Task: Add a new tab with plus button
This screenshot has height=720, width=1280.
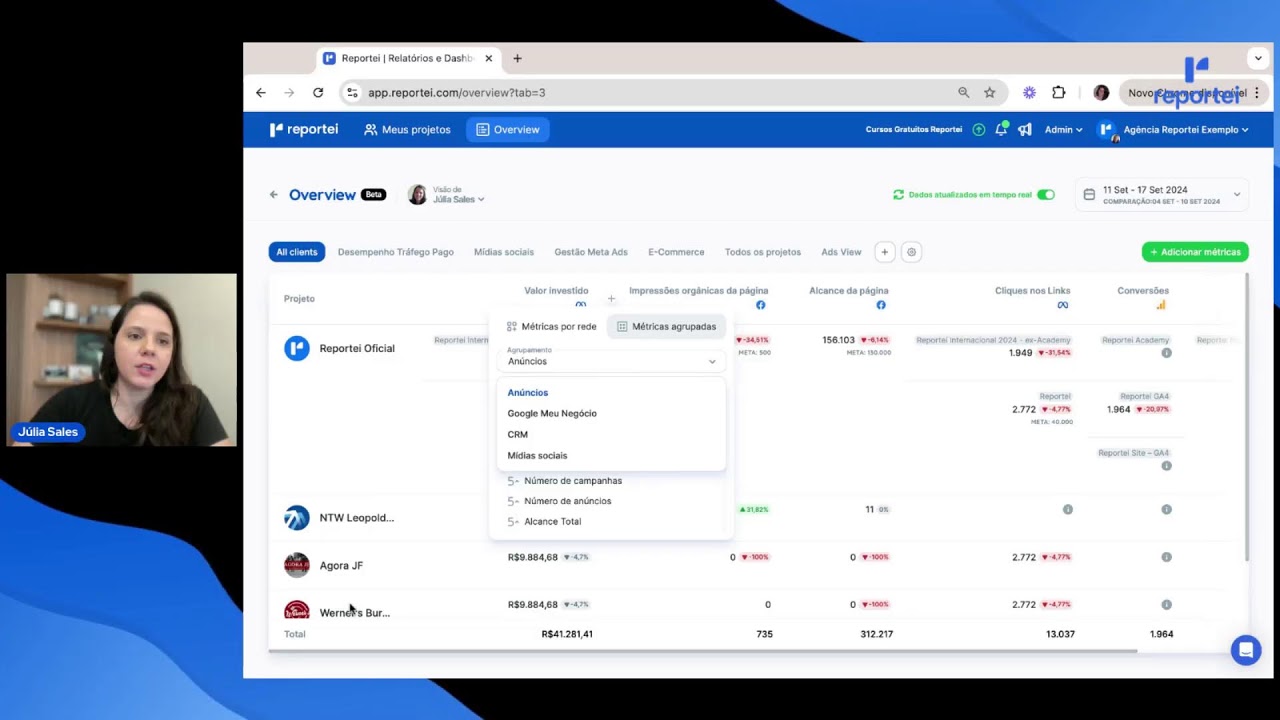Action: click(884, 252)
